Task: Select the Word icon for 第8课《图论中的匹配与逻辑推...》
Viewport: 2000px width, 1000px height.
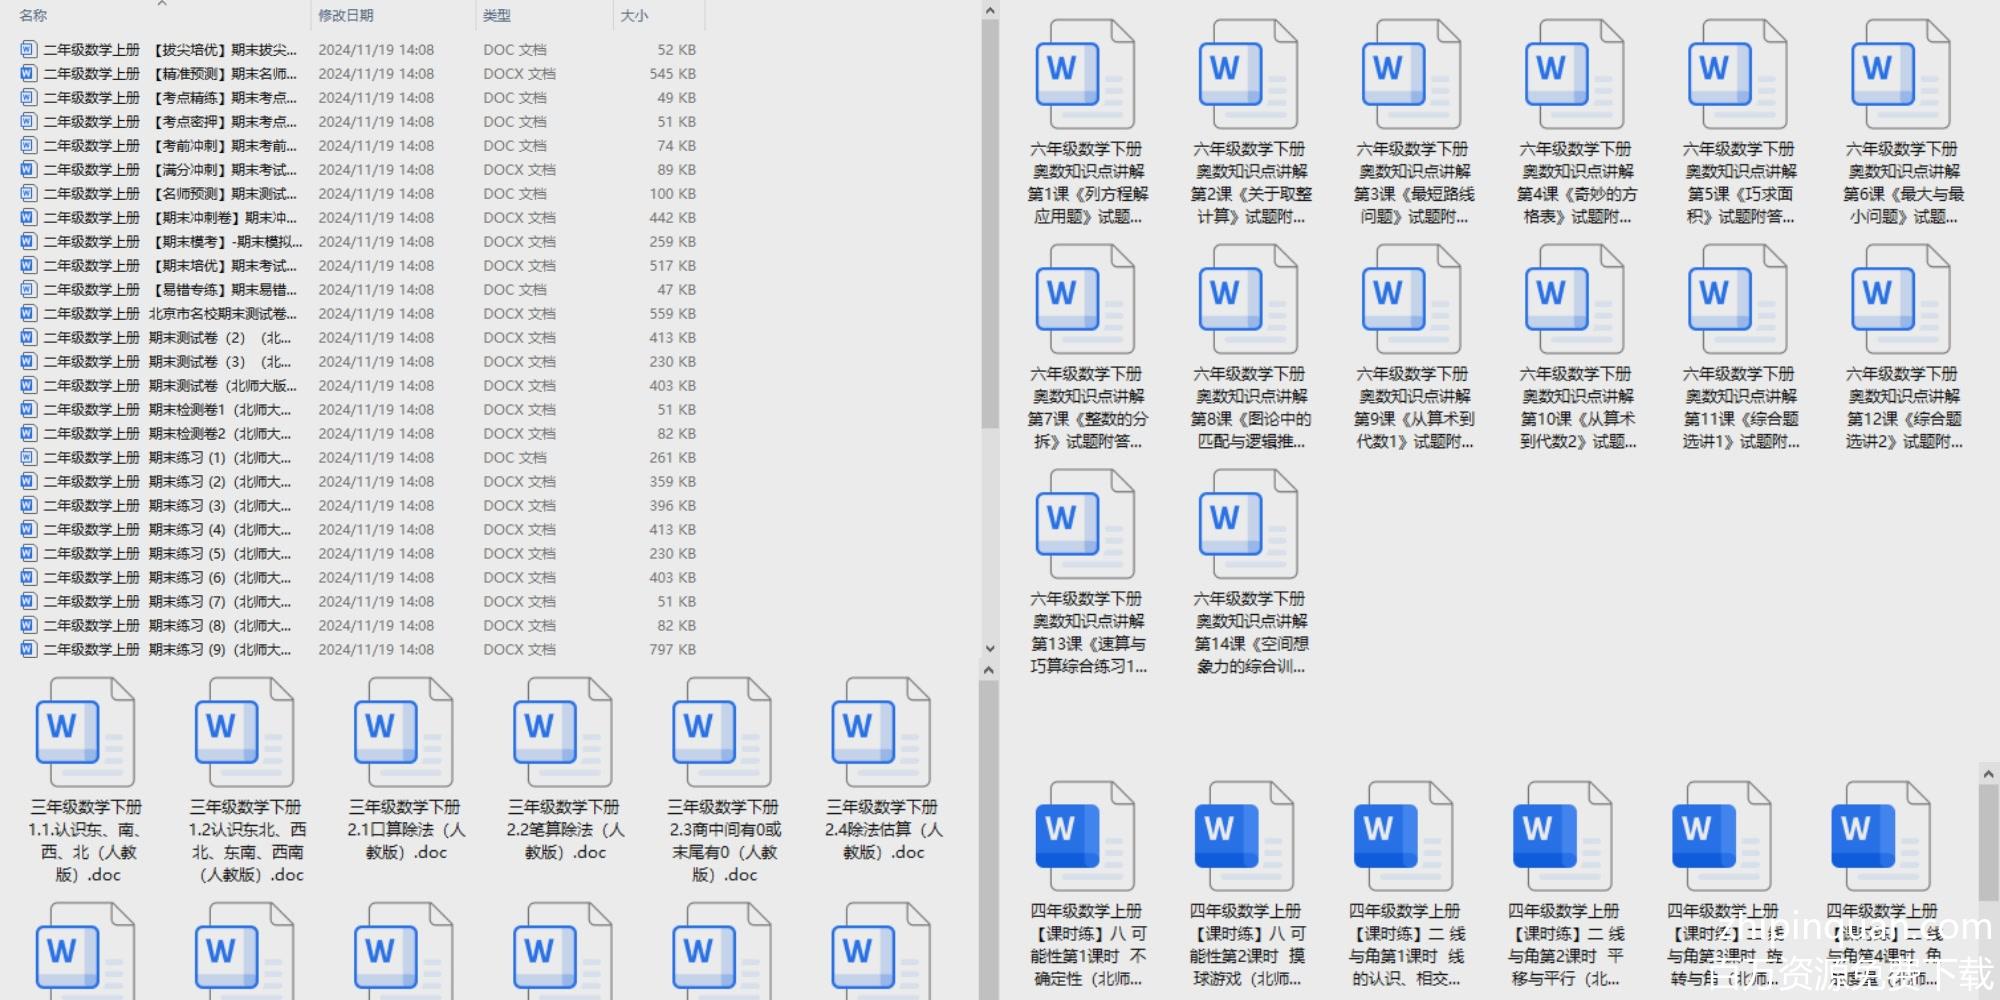Action: [1248, 300]
